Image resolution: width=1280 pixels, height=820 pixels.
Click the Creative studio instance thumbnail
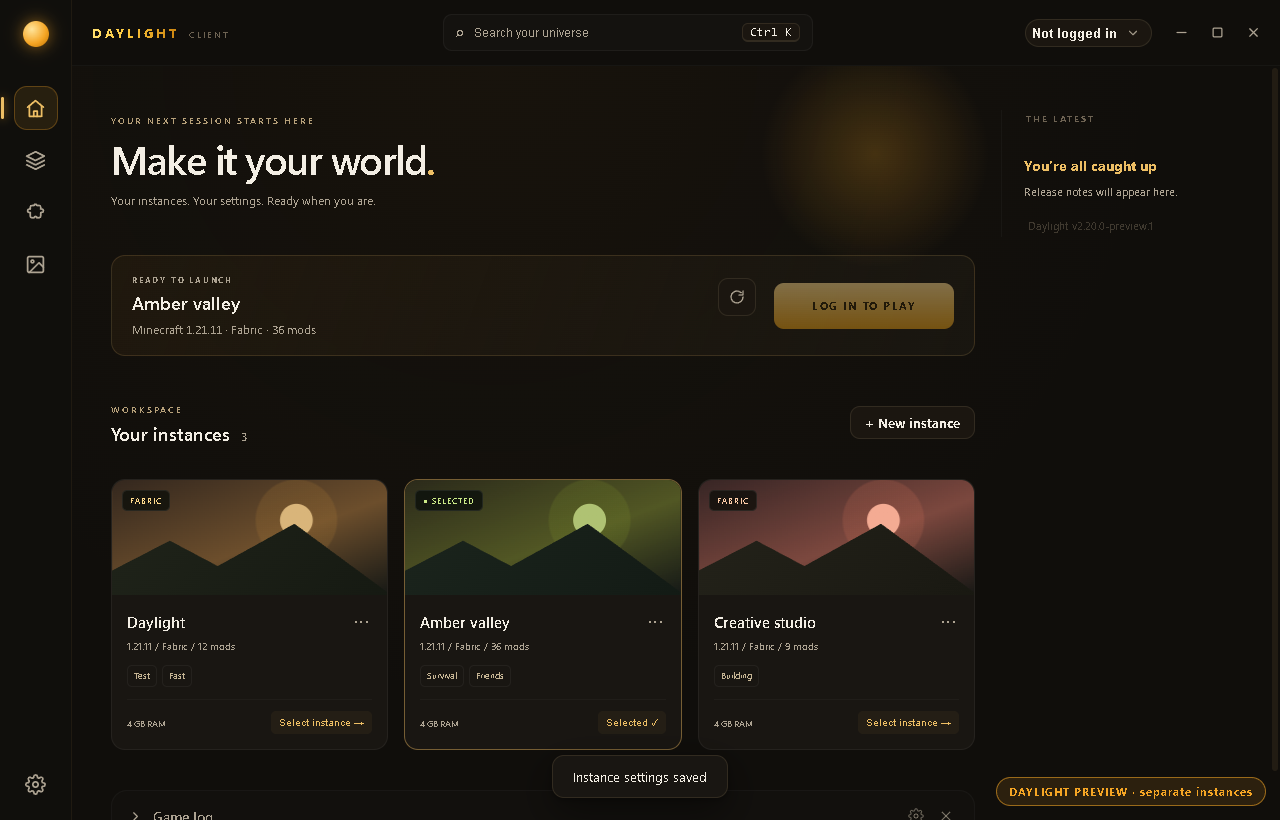(836, 538)
